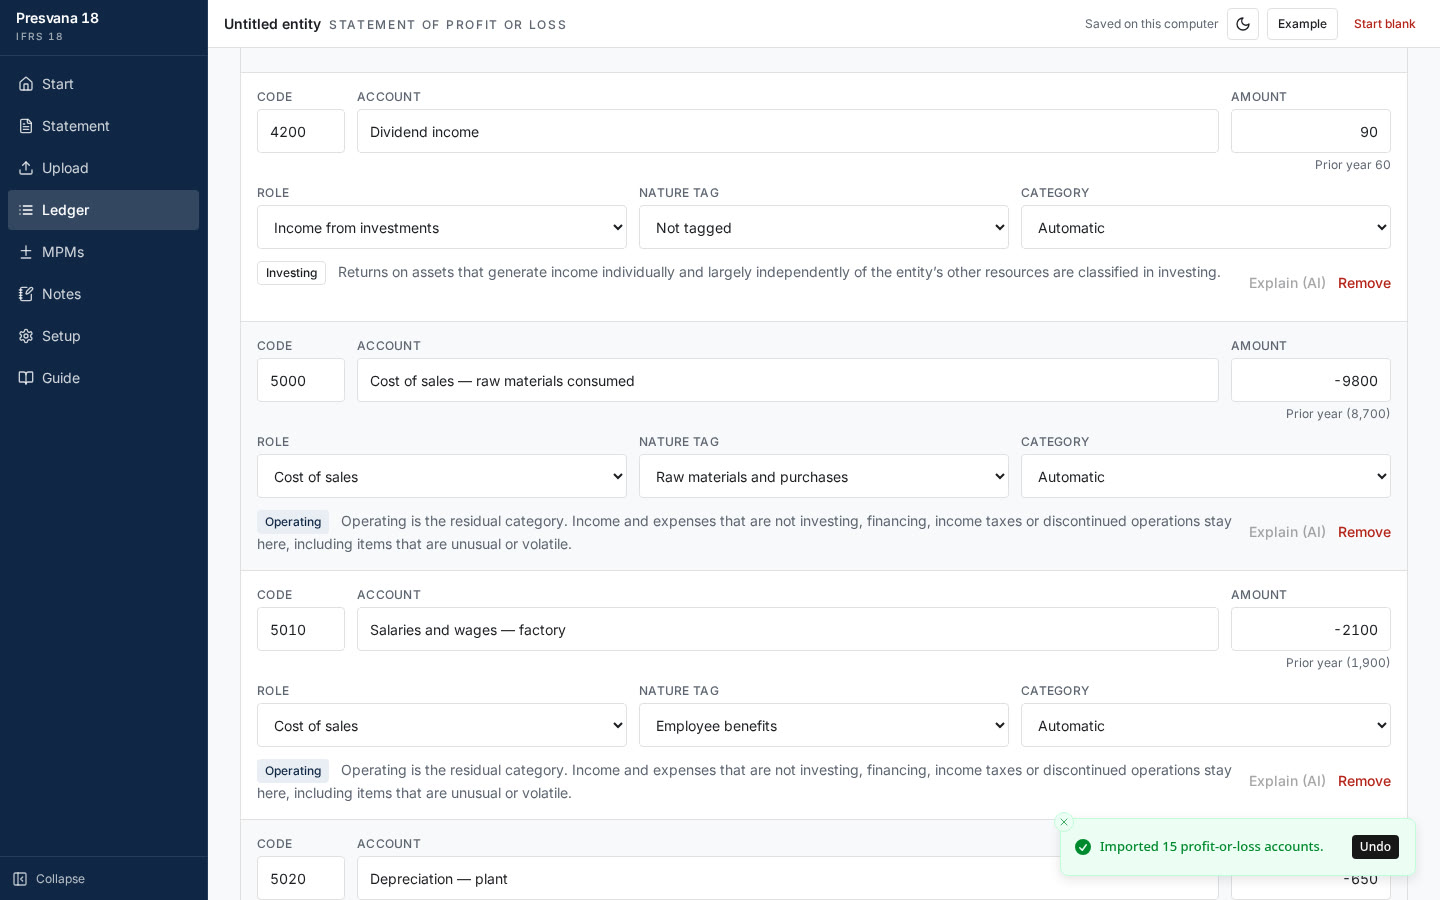
Task: Edit the code field 5010
Action: (301, 629)
